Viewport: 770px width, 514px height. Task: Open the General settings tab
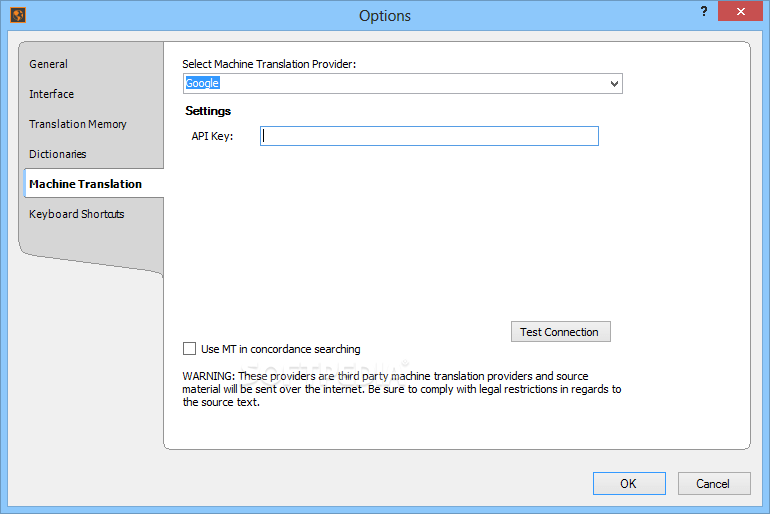(x=49, y=64)
